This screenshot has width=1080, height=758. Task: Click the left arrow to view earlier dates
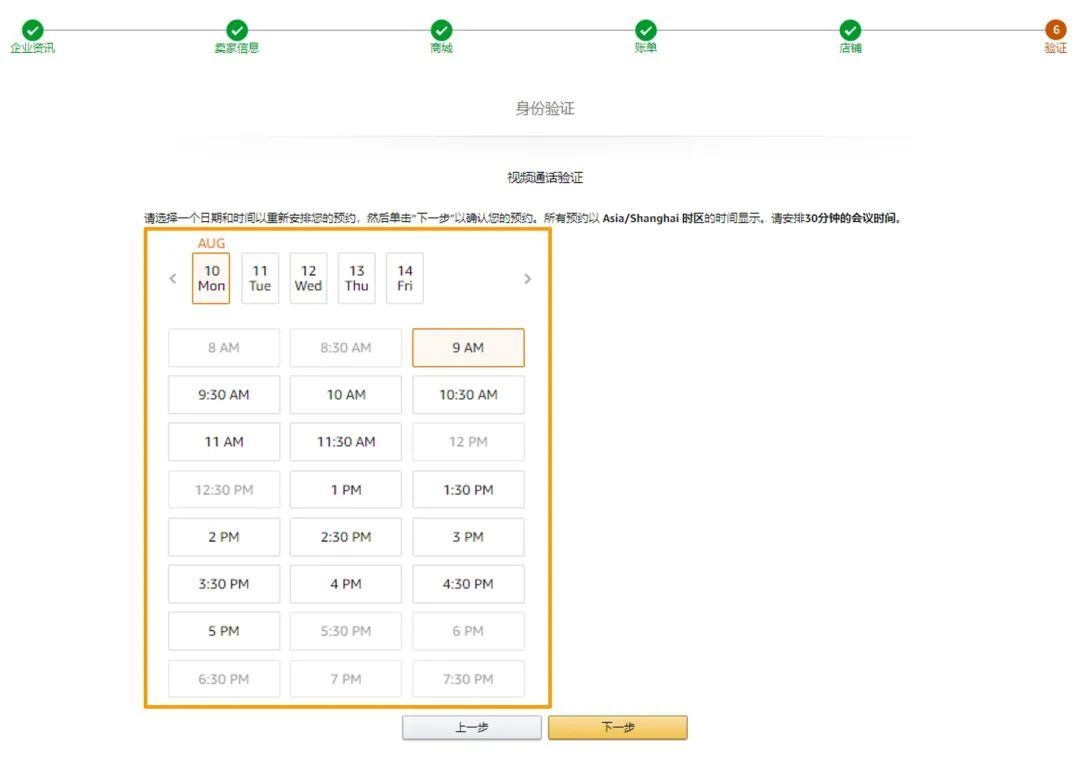[x=172, y=278]
